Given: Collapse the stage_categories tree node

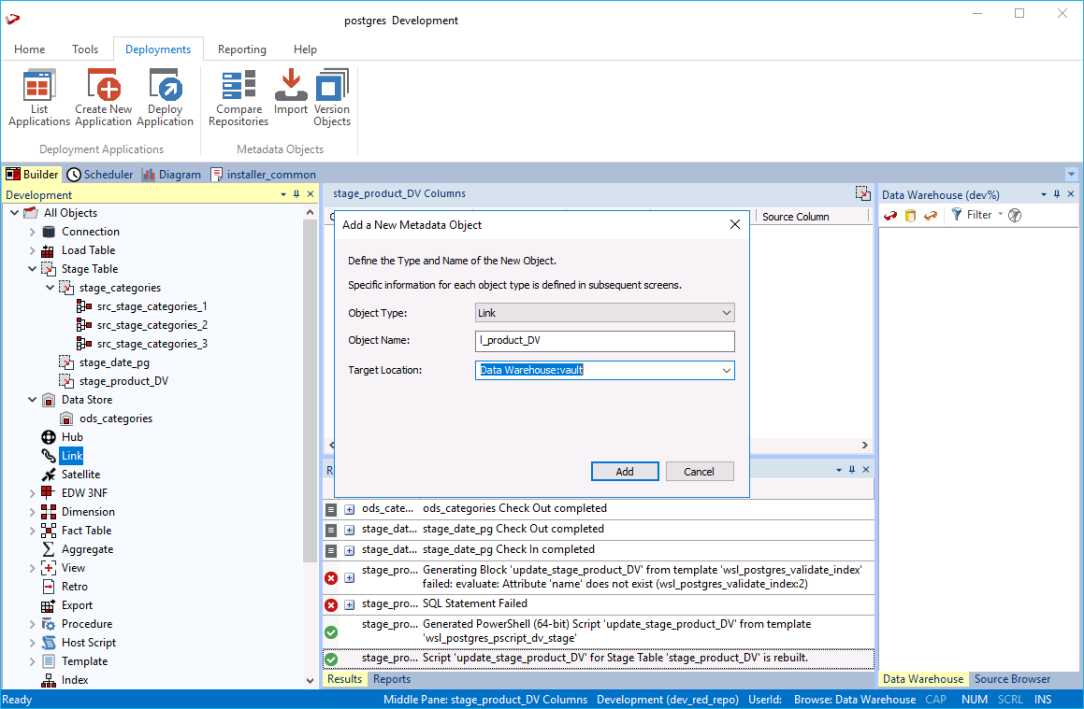Looking at the screenshot, I should 50,288.
